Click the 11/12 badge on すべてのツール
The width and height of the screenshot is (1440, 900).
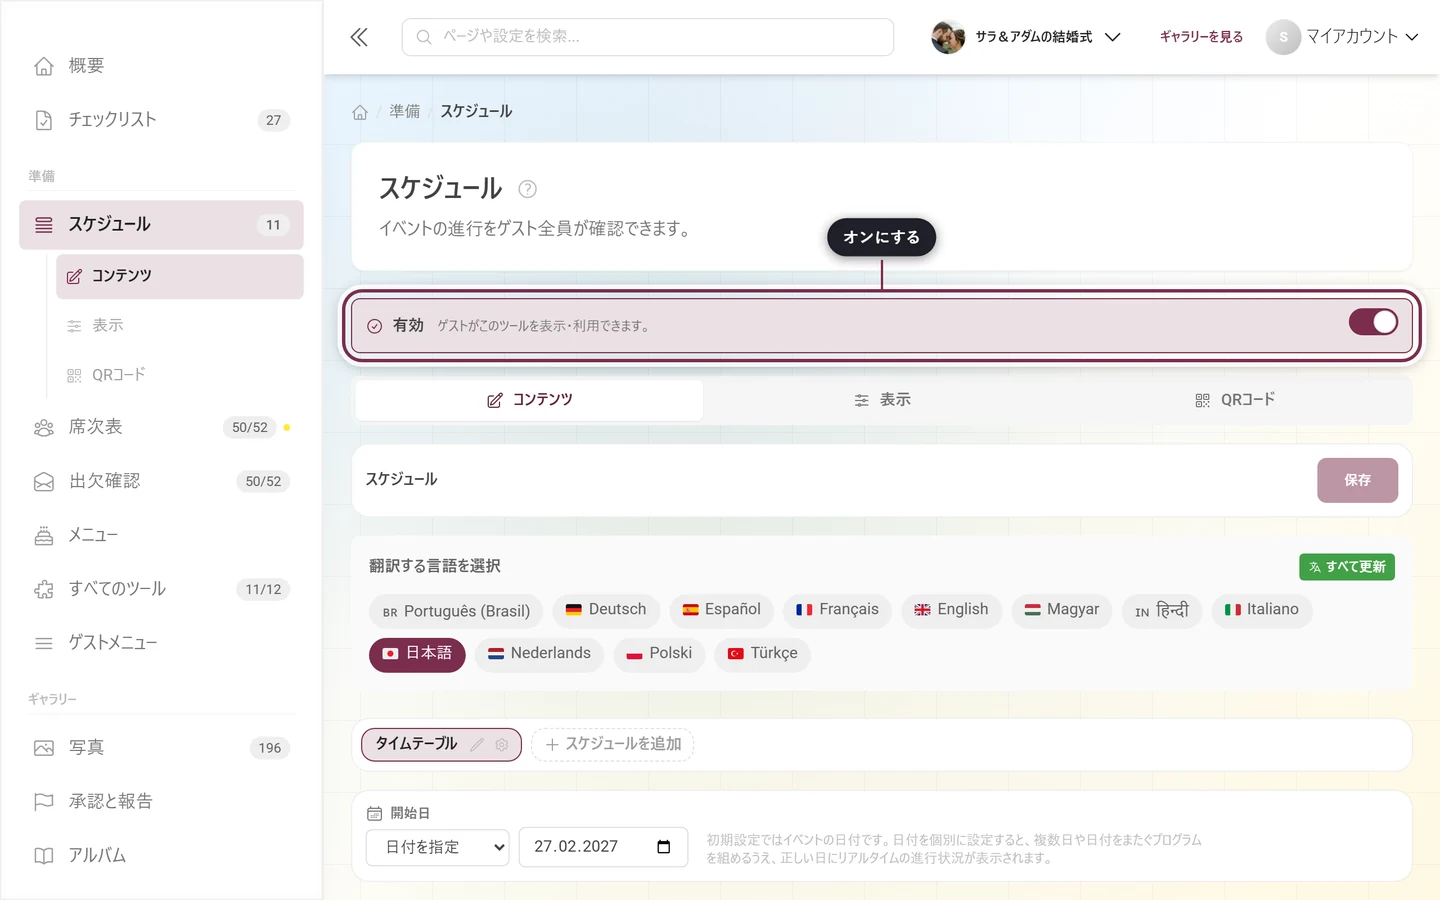click(x=263, y=590)
